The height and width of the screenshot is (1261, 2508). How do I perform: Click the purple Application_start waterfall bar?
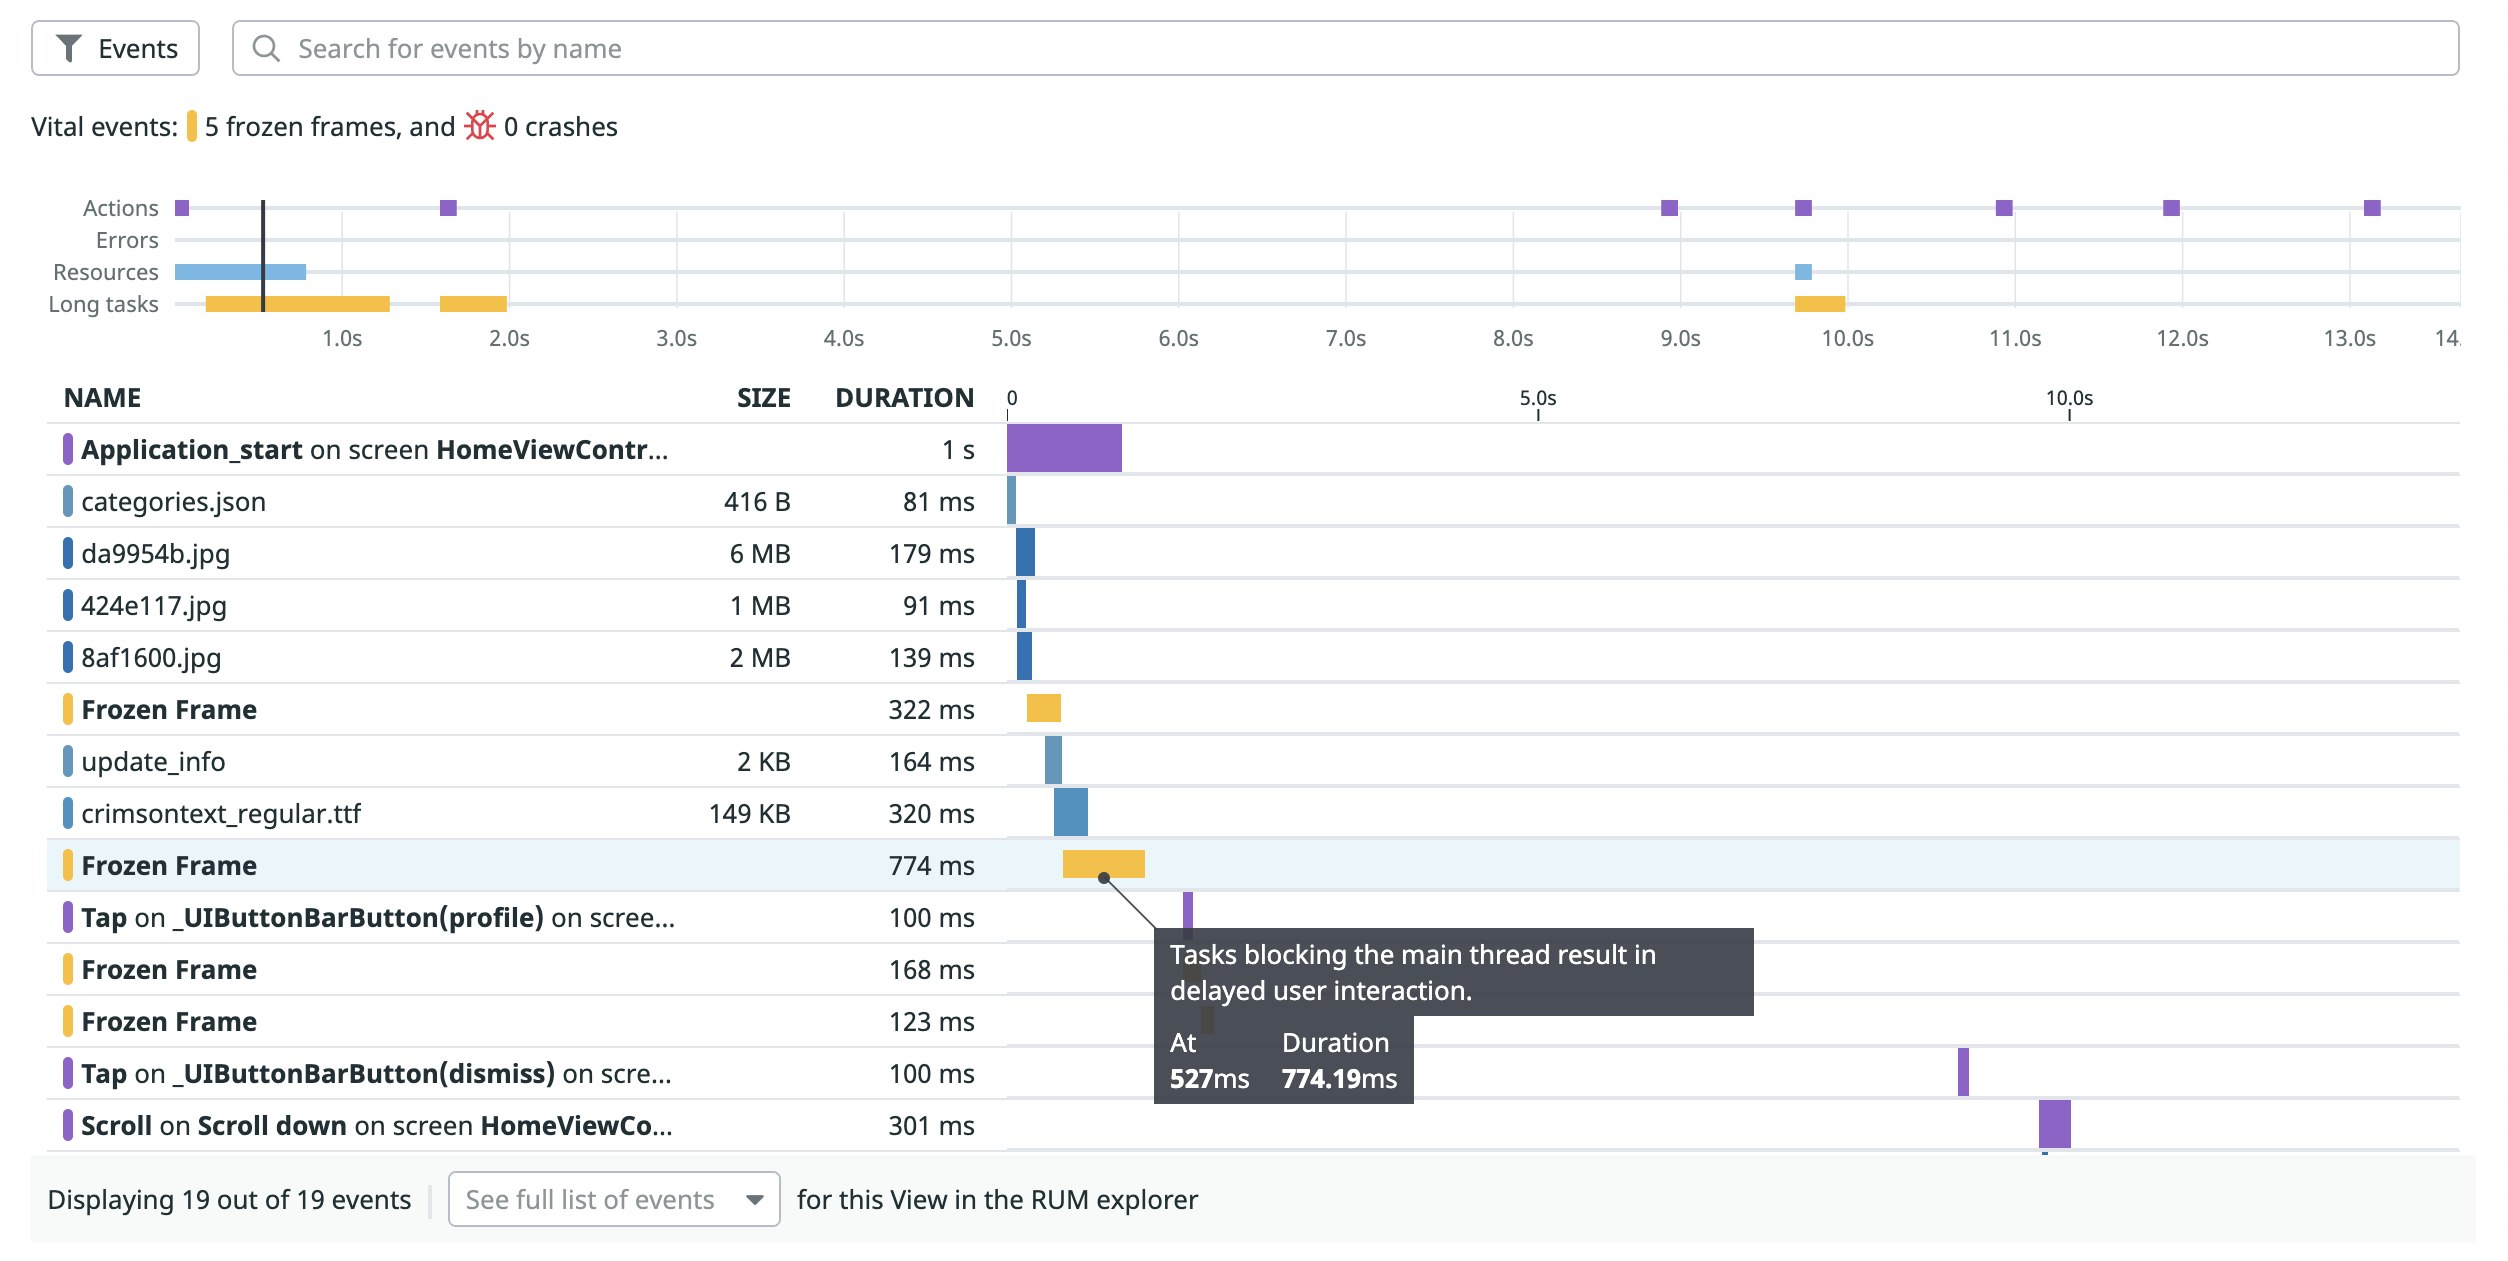[1063, 448]
